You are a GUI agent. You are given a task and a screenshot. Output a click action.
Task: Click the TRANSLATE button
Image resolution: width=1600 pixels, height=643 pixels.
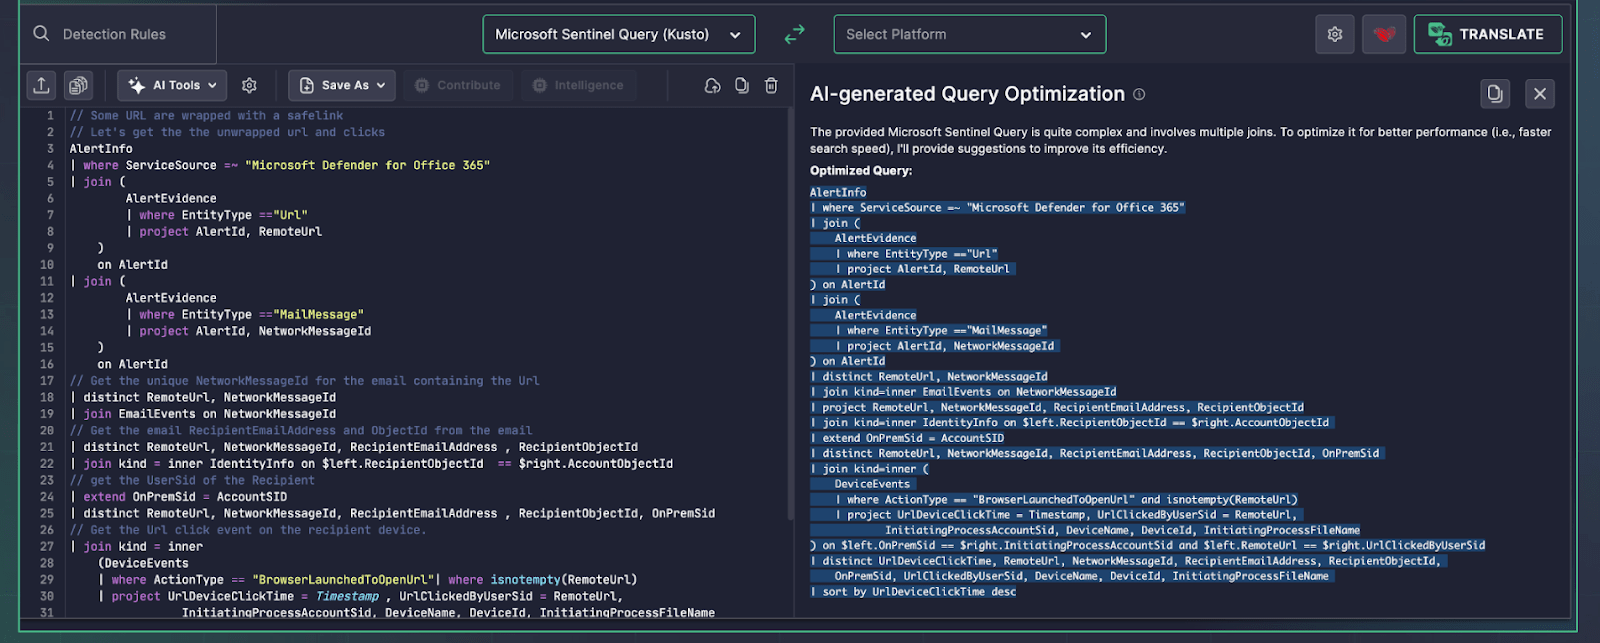coord(1488,34)
